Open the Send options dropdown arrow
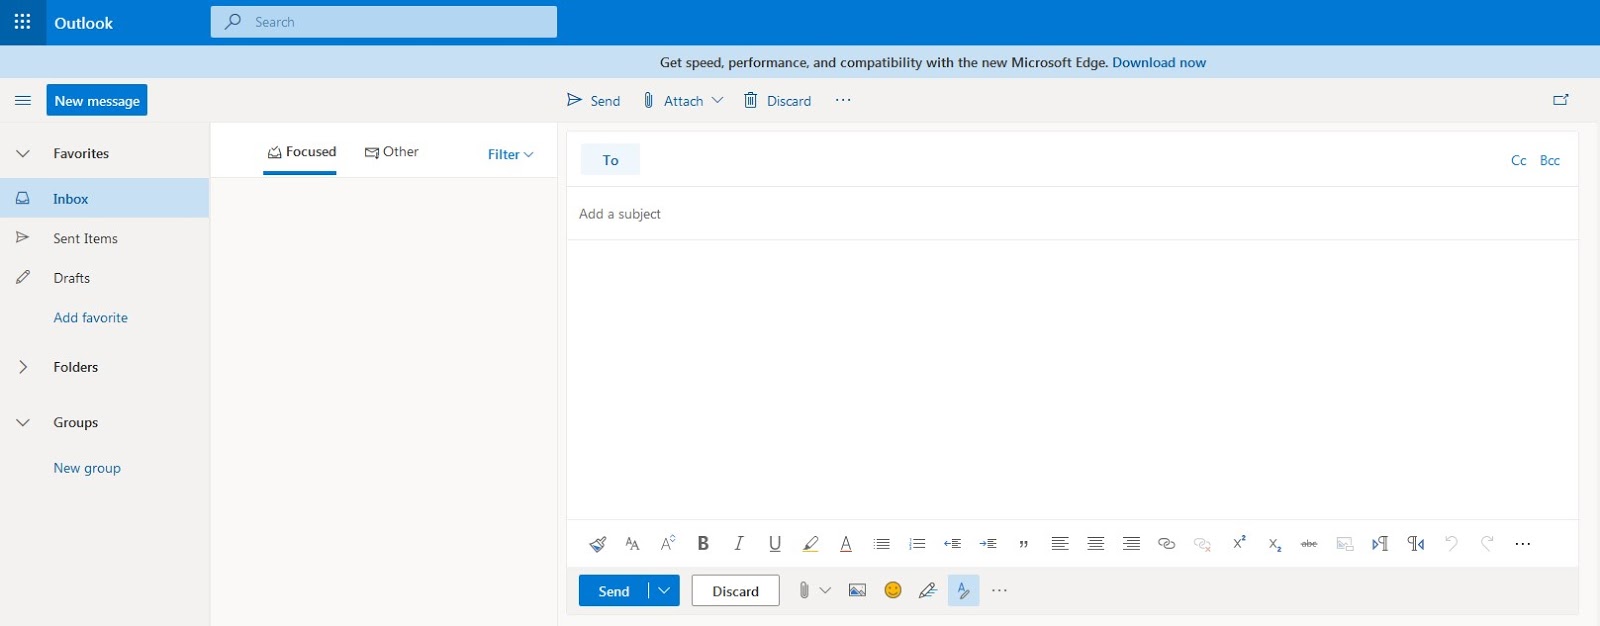Screen dimensions: 1600x626 coord(664,591)
